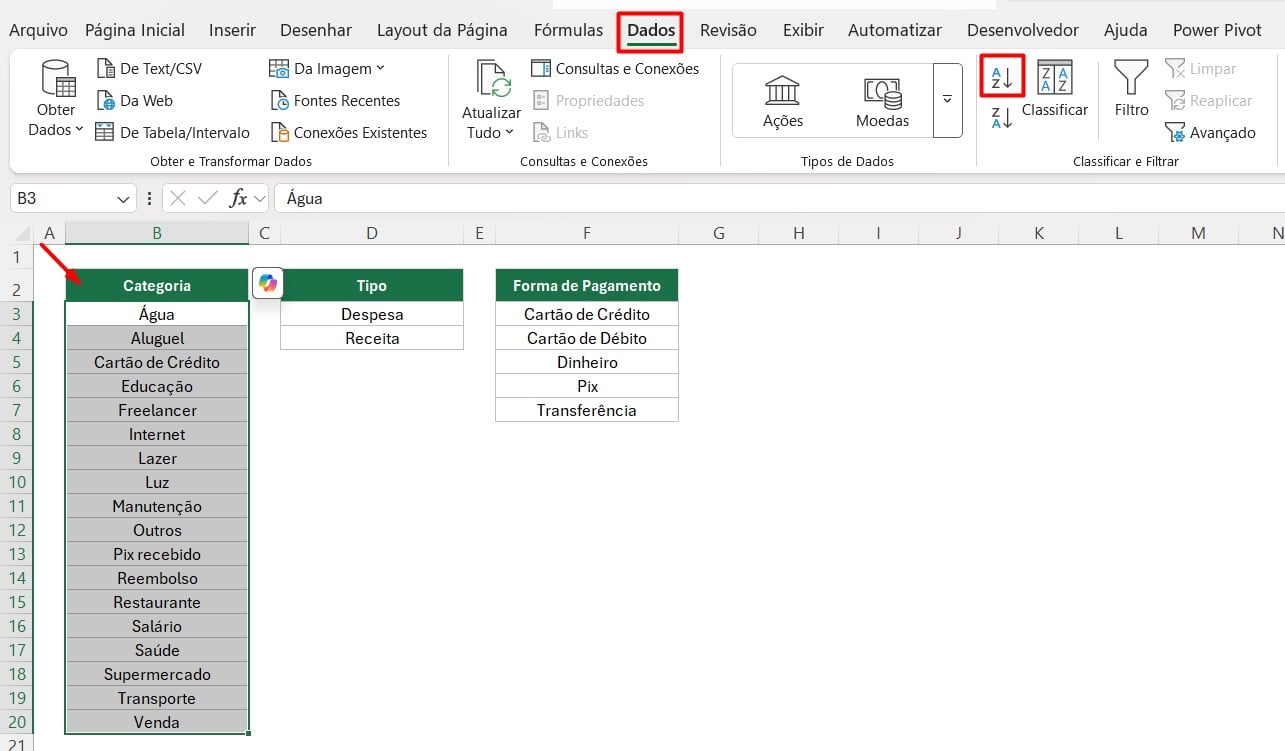Choose Da Web data source

click(135, 101)
